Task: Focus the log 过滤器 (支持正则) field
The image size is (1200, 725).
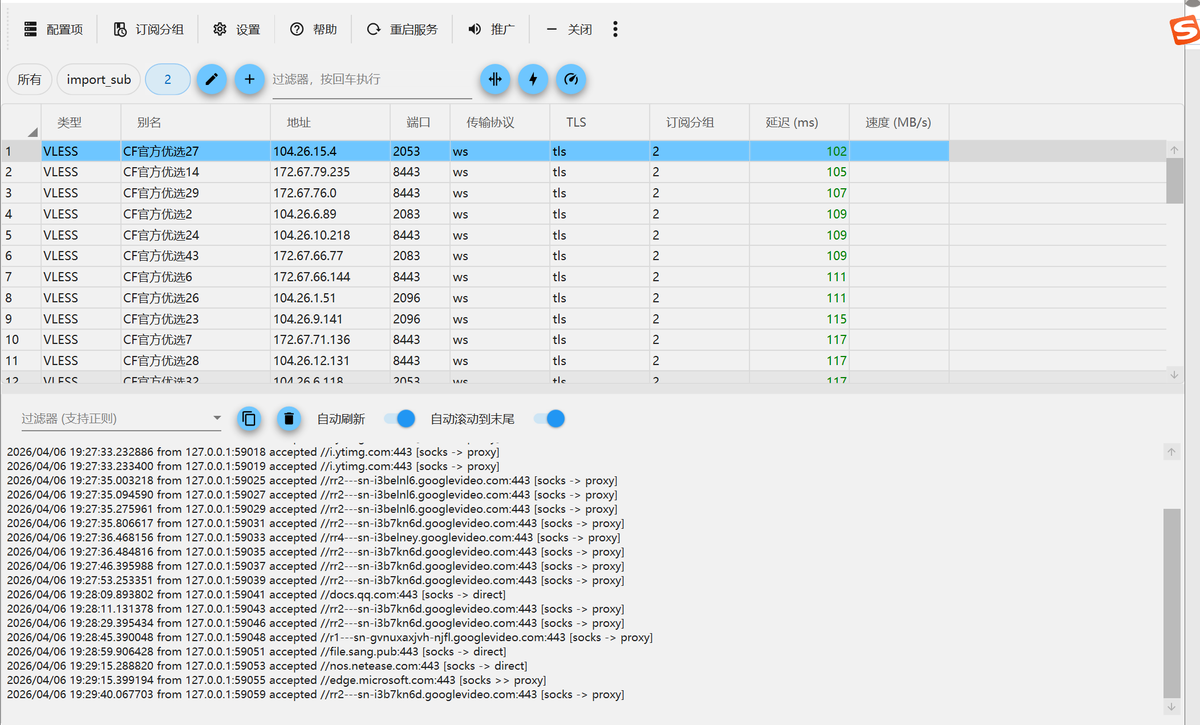Action: coord(113,418)
